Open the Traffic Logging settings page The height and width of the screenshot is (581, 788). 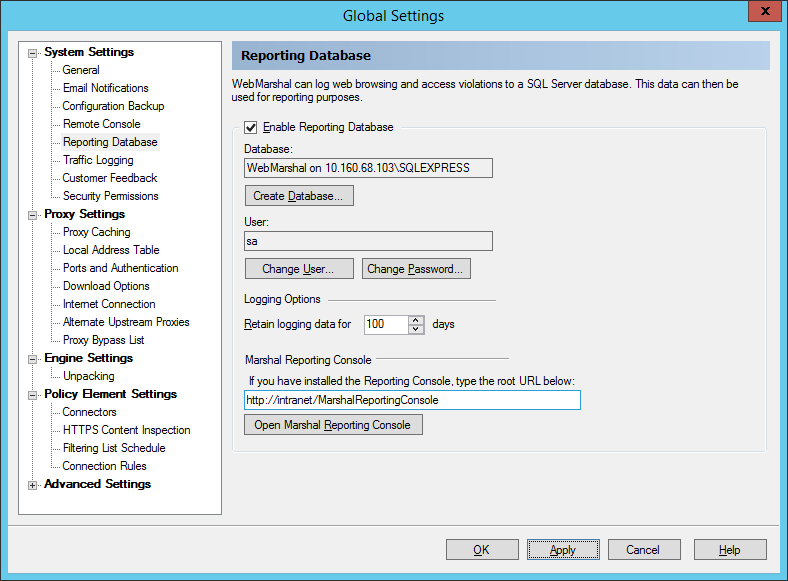pyautogui.click(x=97, y=160)
